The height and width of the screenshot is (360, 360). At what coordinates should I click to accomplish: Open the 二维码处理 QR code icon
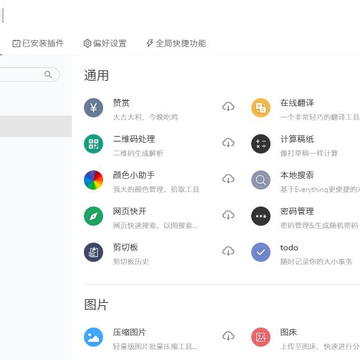[93, 144]
